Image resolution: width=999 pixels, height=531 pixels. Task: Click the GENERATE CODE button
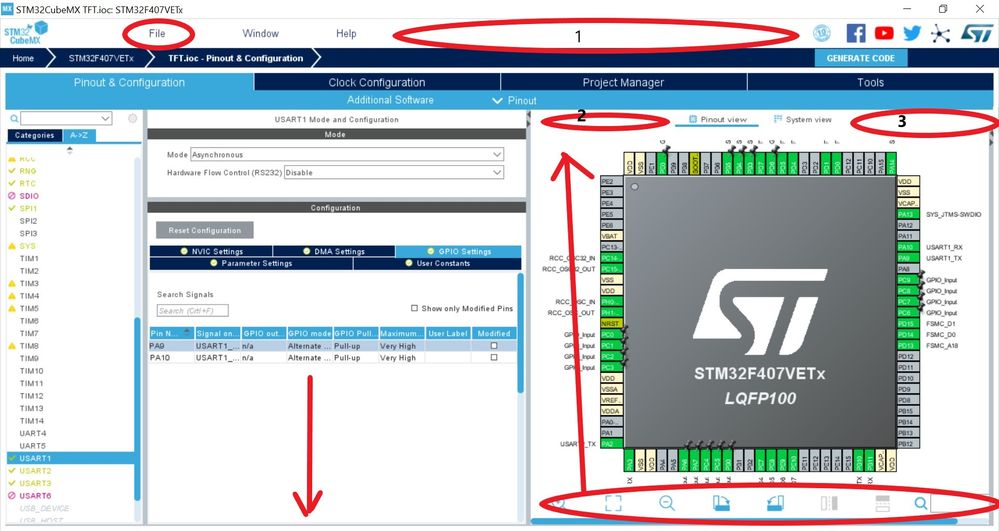click(861, 58)
